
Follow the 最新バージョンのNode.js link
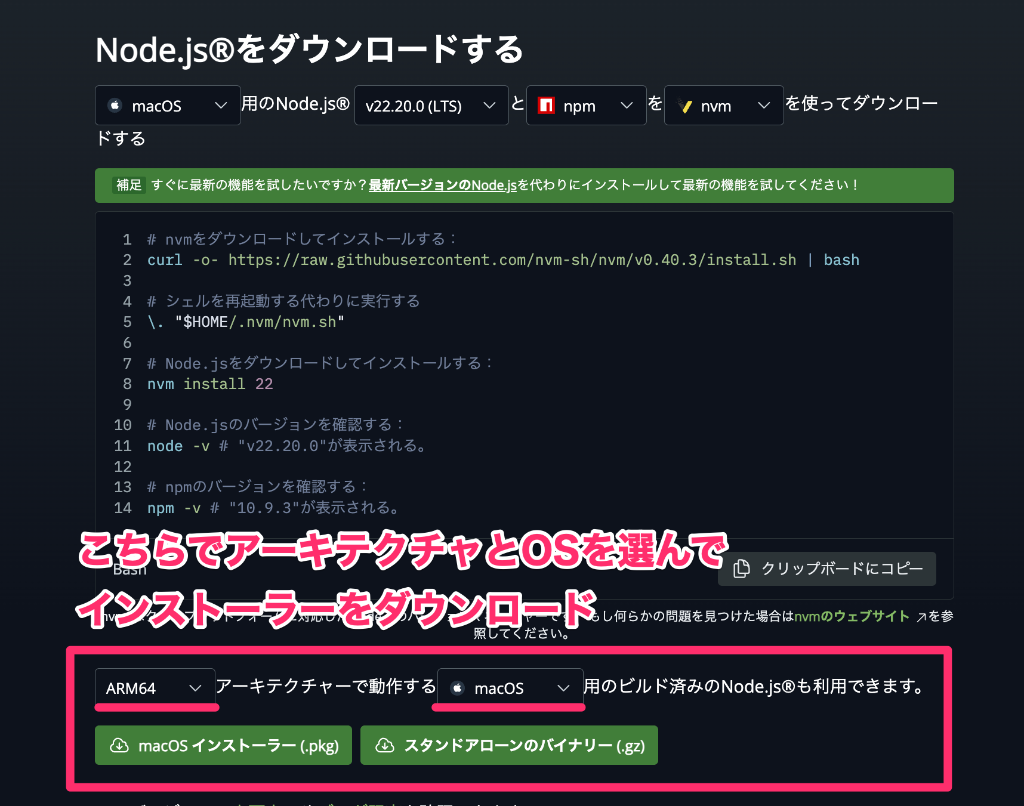442,185
